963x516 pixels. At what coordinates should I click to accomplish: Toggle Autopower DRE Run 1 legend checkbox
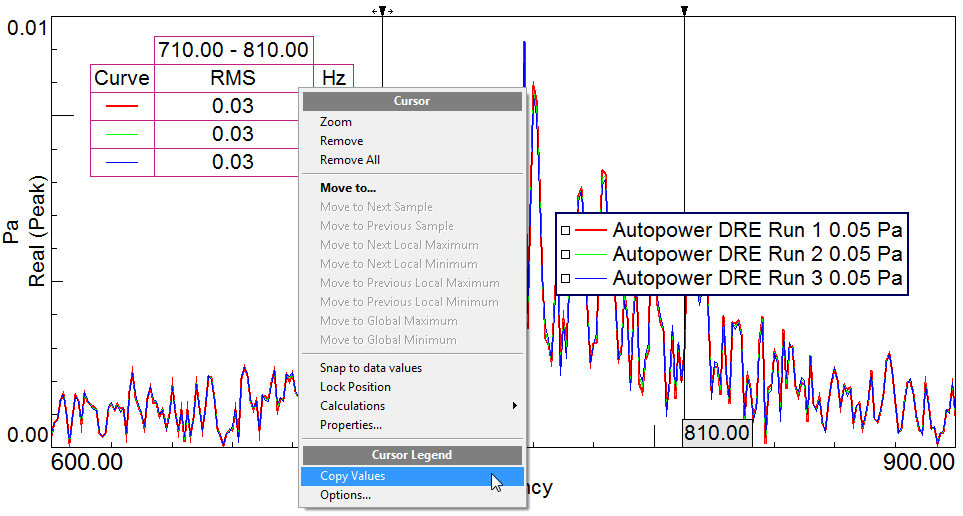(x=565, y=229)
